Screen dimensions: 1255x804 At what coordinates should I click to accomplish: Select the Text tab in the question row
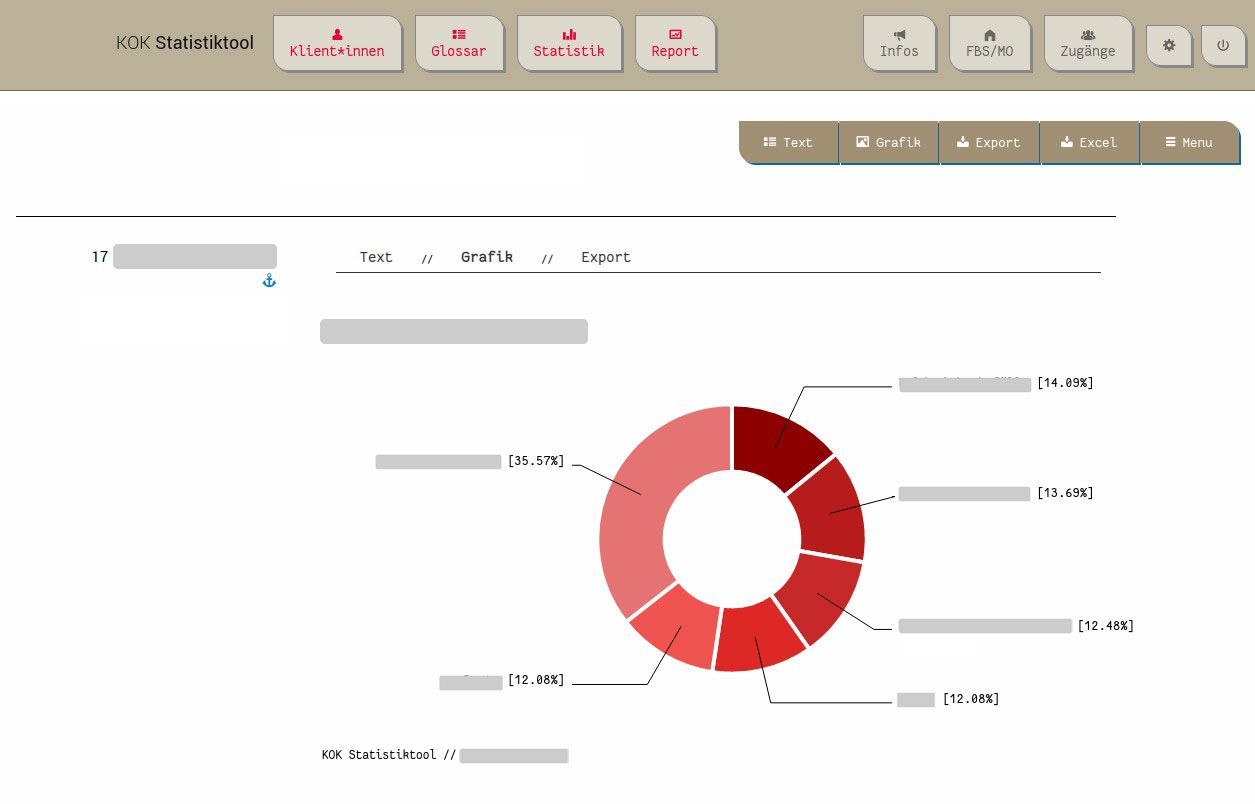pos(375,257)
